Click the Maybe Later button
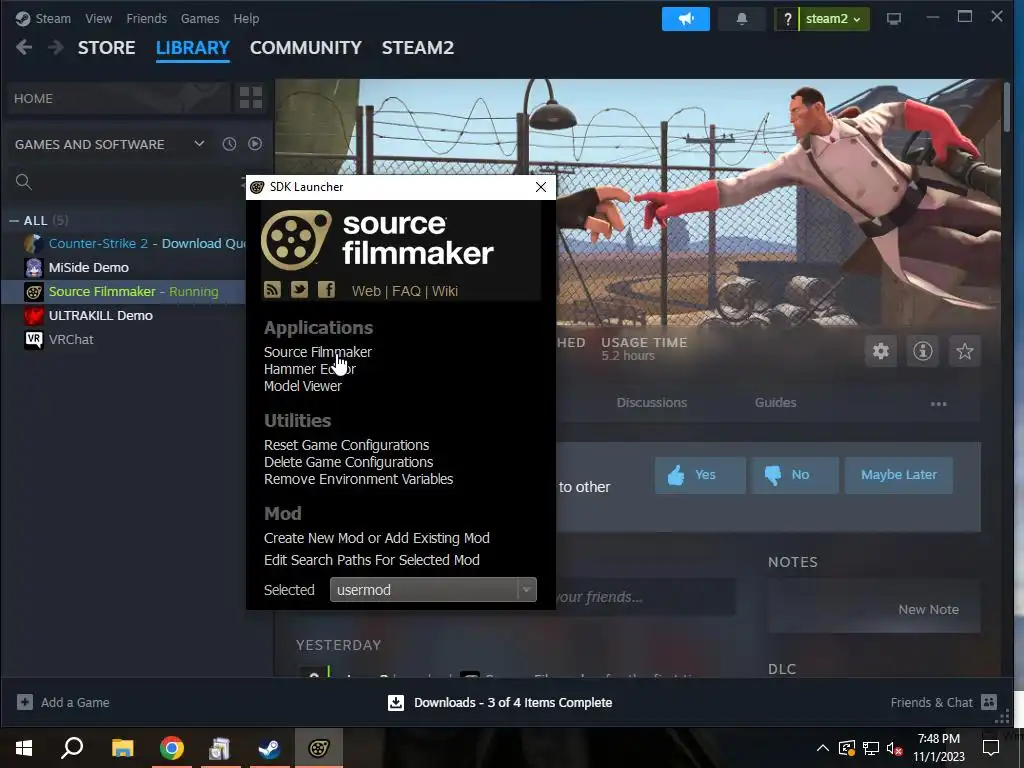The width and height of the screenshot is (1024, 768). (x=899, y=475)
